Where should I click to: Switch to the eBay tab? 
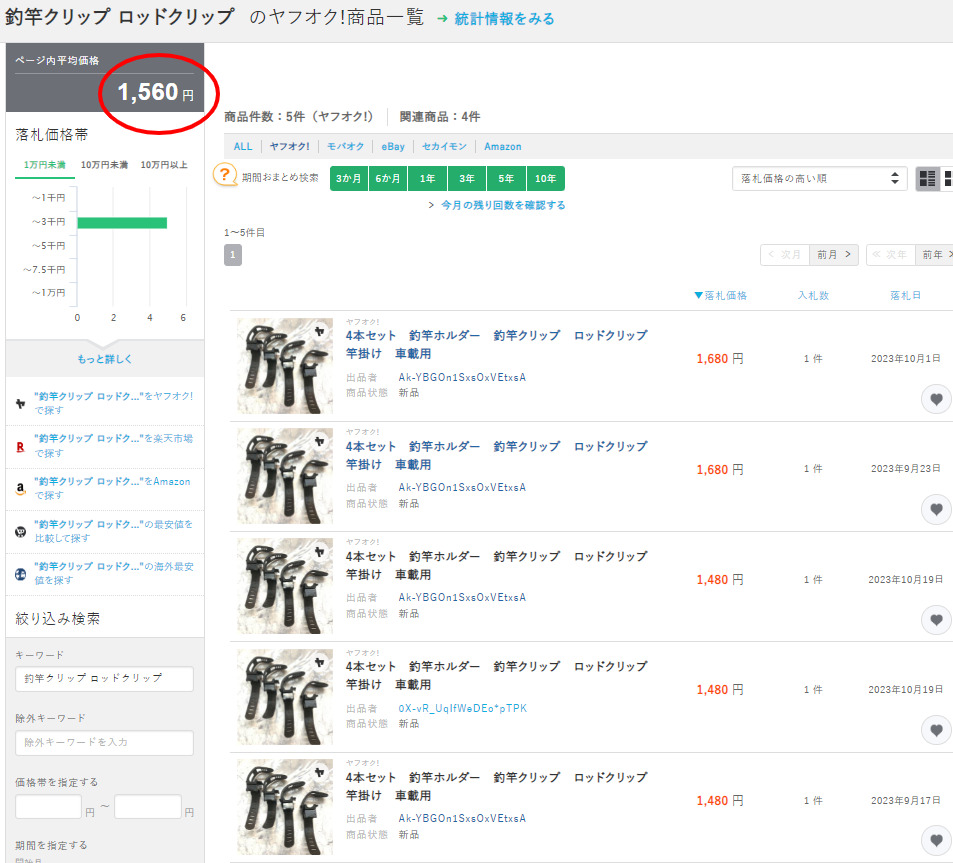click(393, 146)
